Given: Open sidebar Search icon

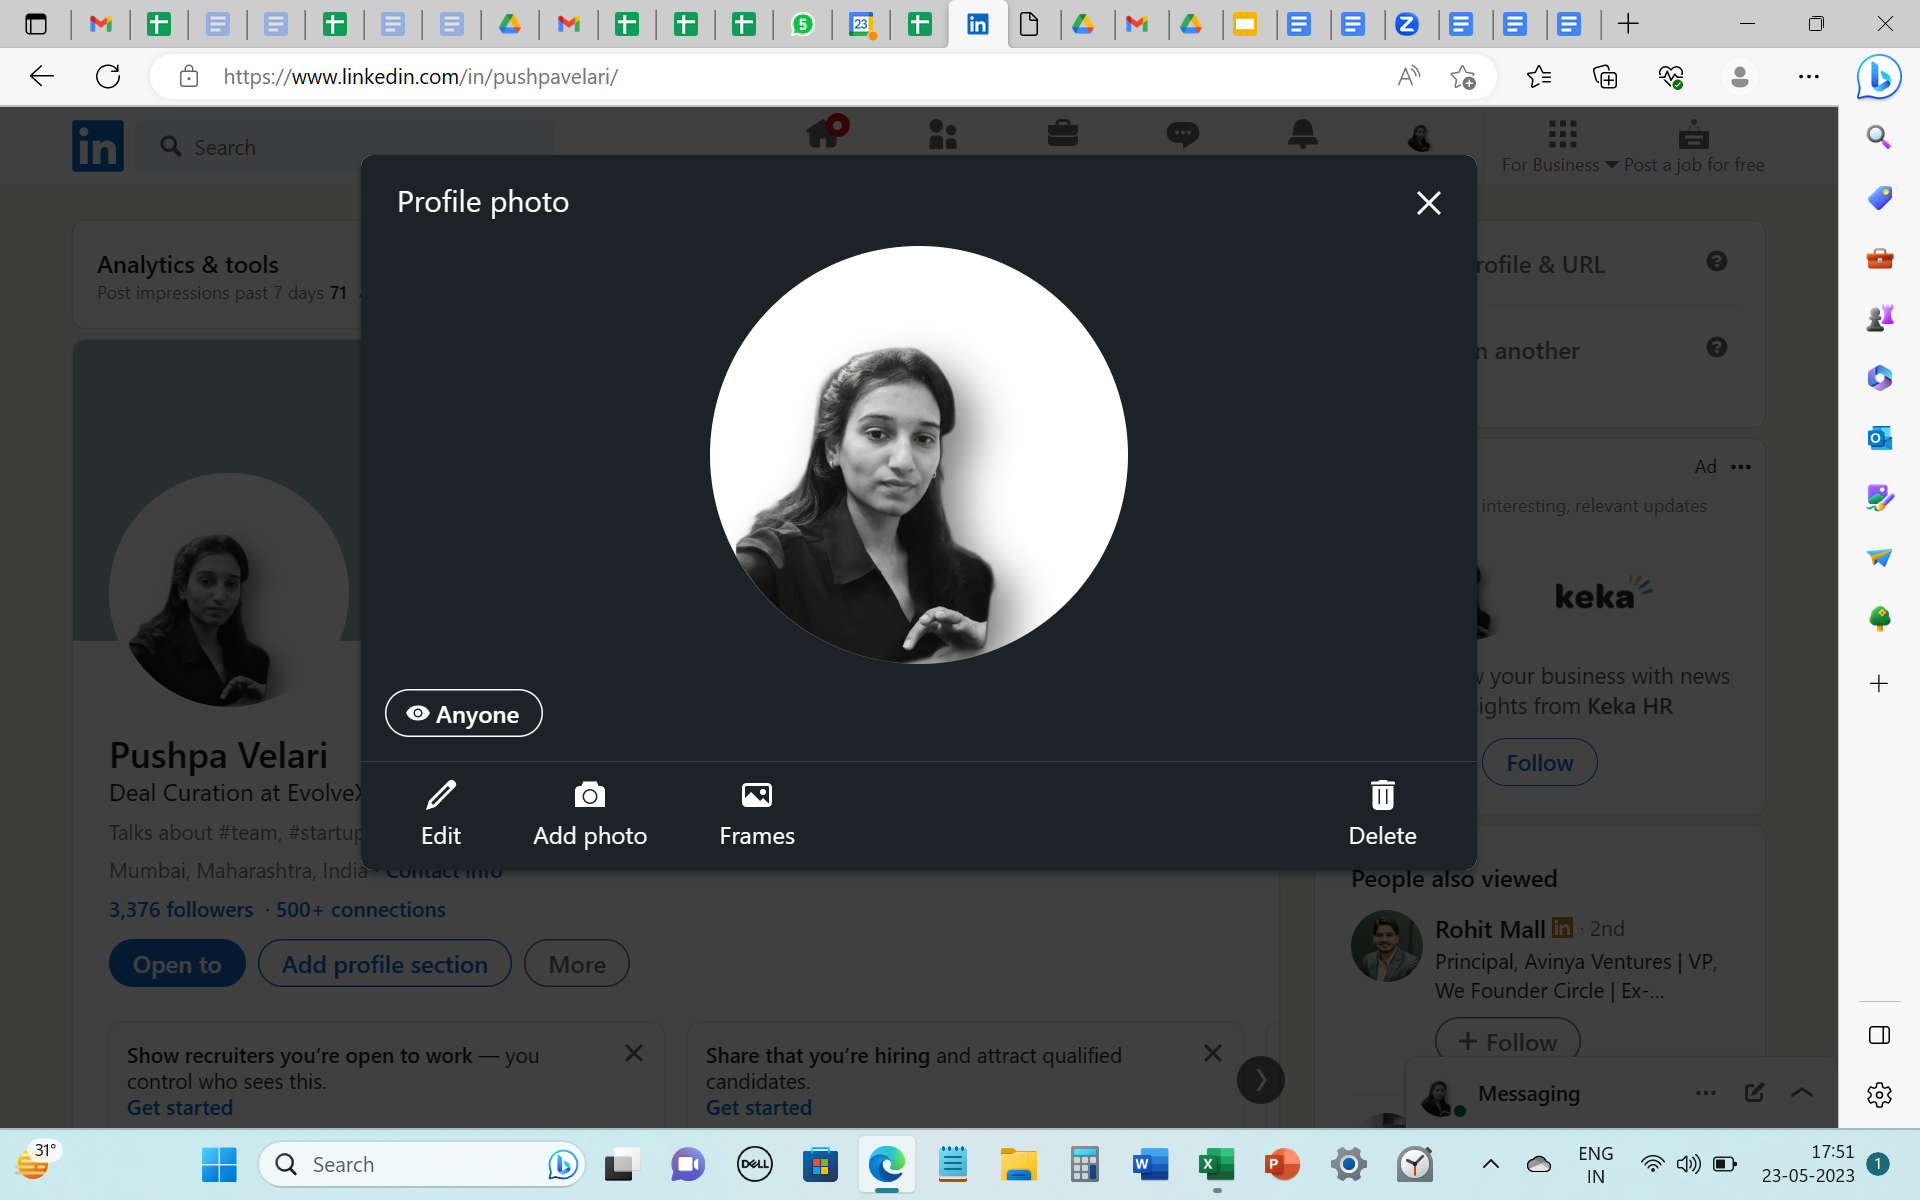Looking at the screenshot, I should pyautogui.click(x=1879, y=137).
